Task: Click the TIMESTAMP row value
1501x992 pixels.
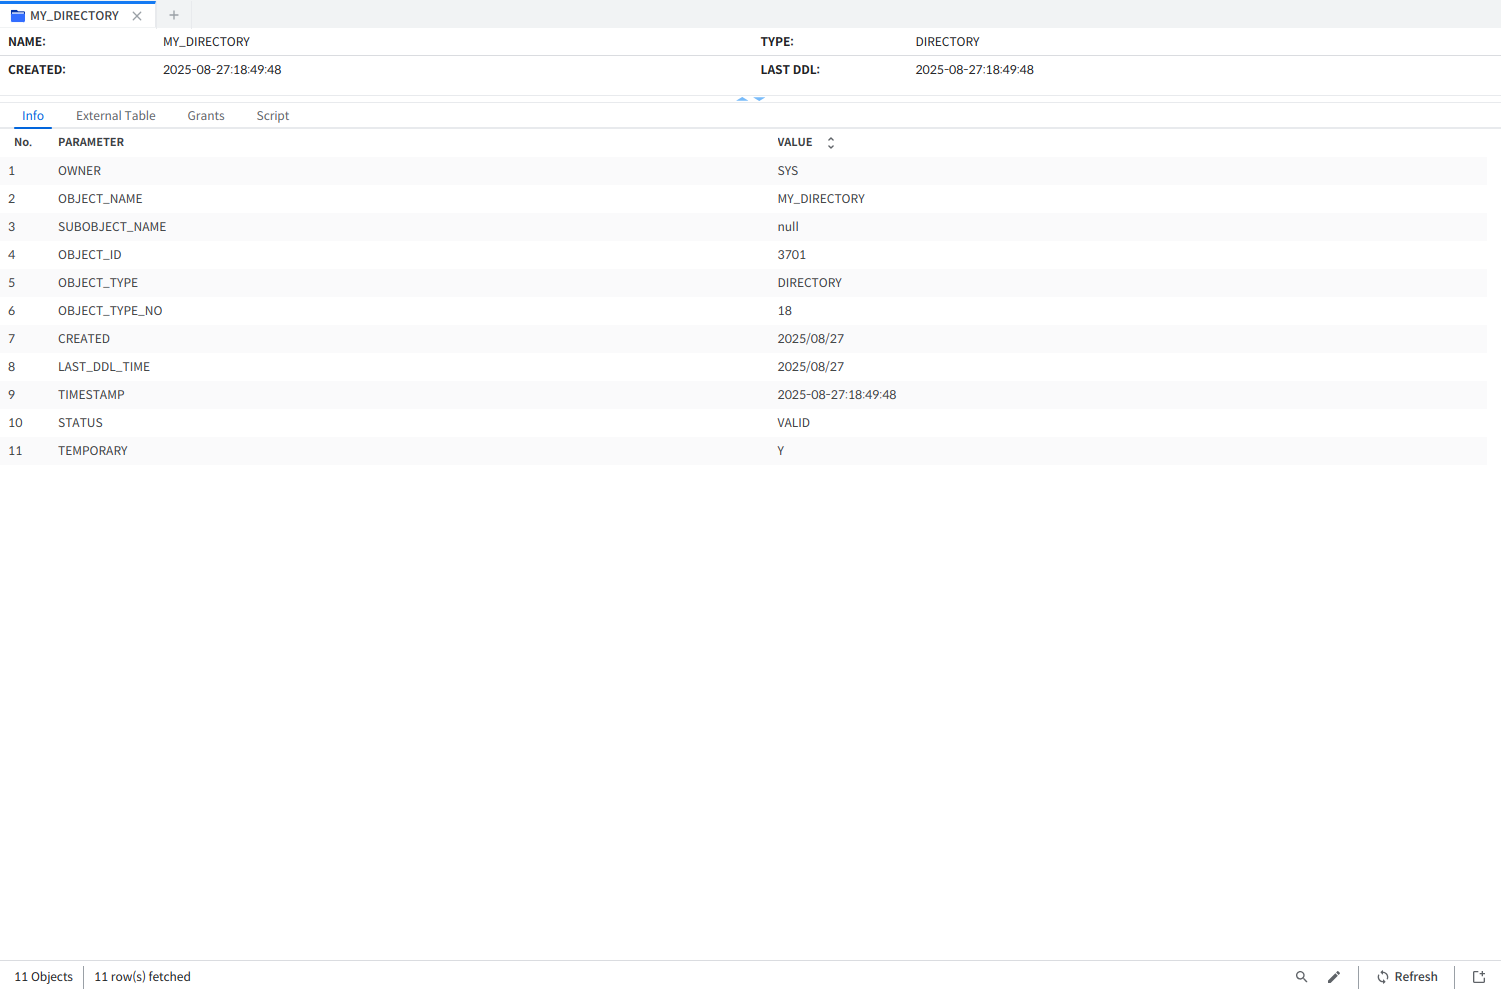Action: click(836, 395)
